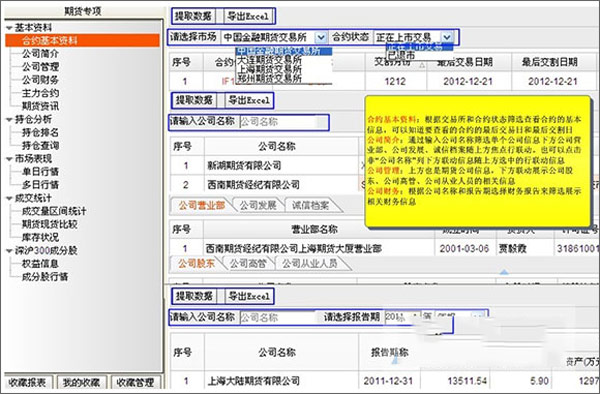Click the 2012-12-21 last trading date cell
The width and height of the screenshot is (600, 394).
(x=468, y=81)
